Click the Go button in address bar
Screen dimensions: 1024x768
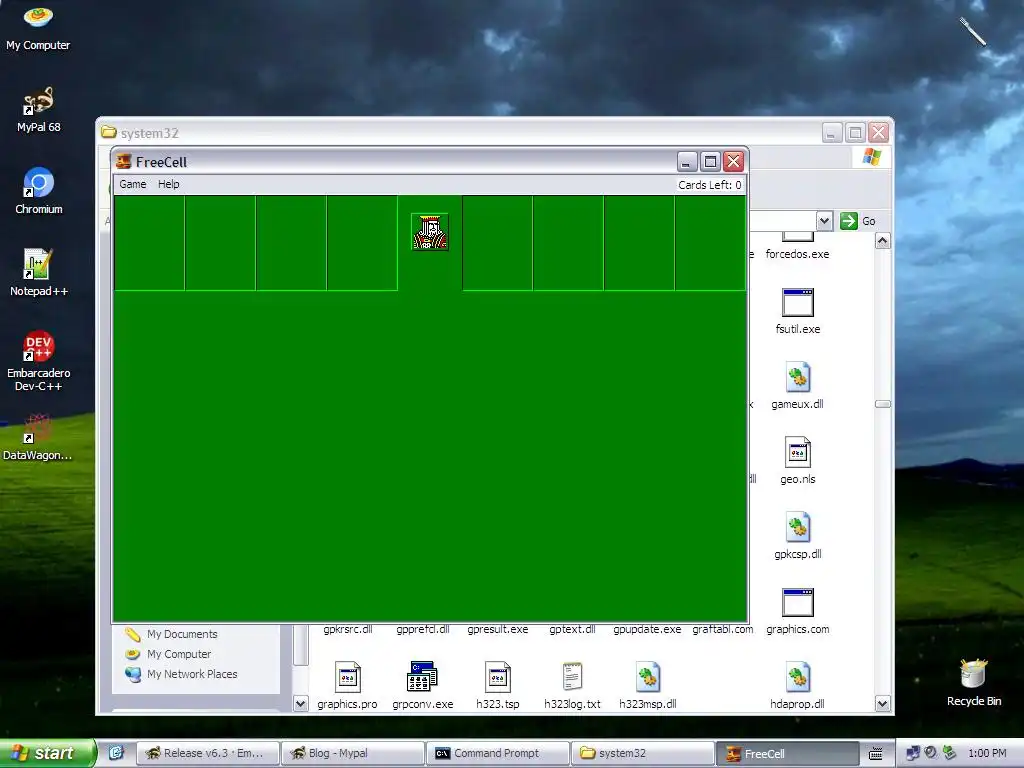pyautogui.click(x=857, y=221)
